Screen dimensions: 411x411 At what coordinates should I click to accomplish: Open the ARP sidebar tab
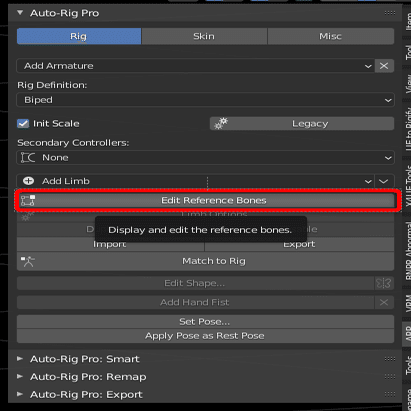[407, 334]
